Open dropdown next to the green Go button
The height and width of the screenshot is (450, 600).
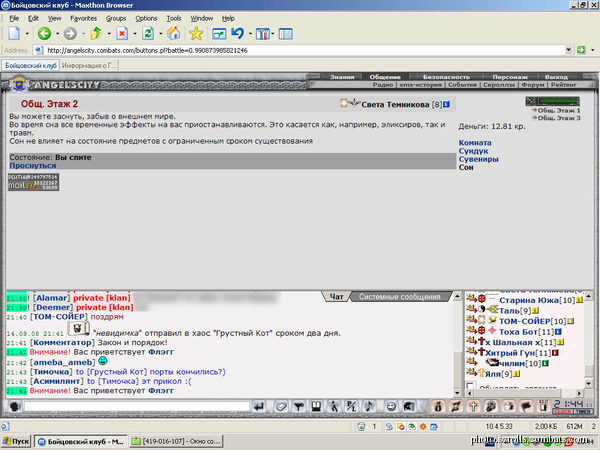click(592, 50)
